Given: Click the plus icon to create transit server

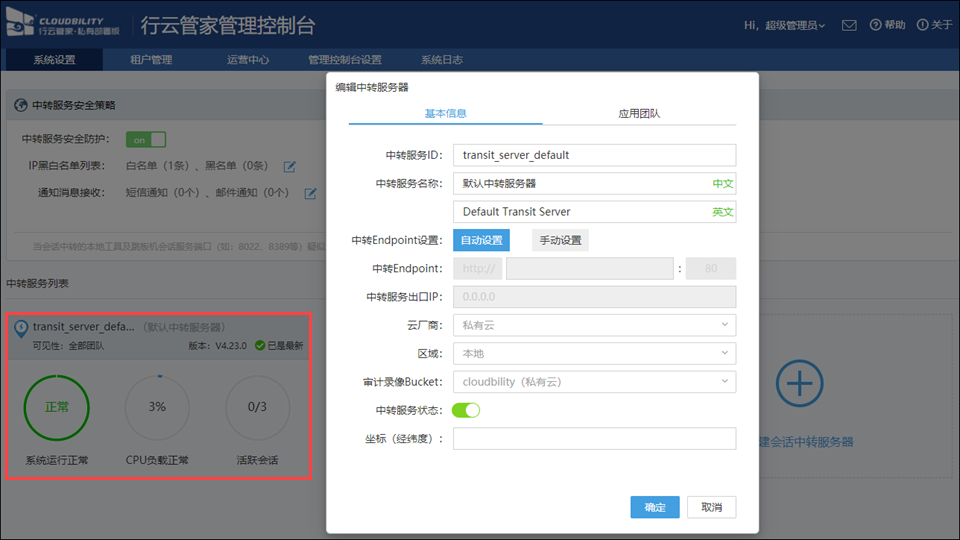Looking at the screenshot, I should click(x=800, y=383).
